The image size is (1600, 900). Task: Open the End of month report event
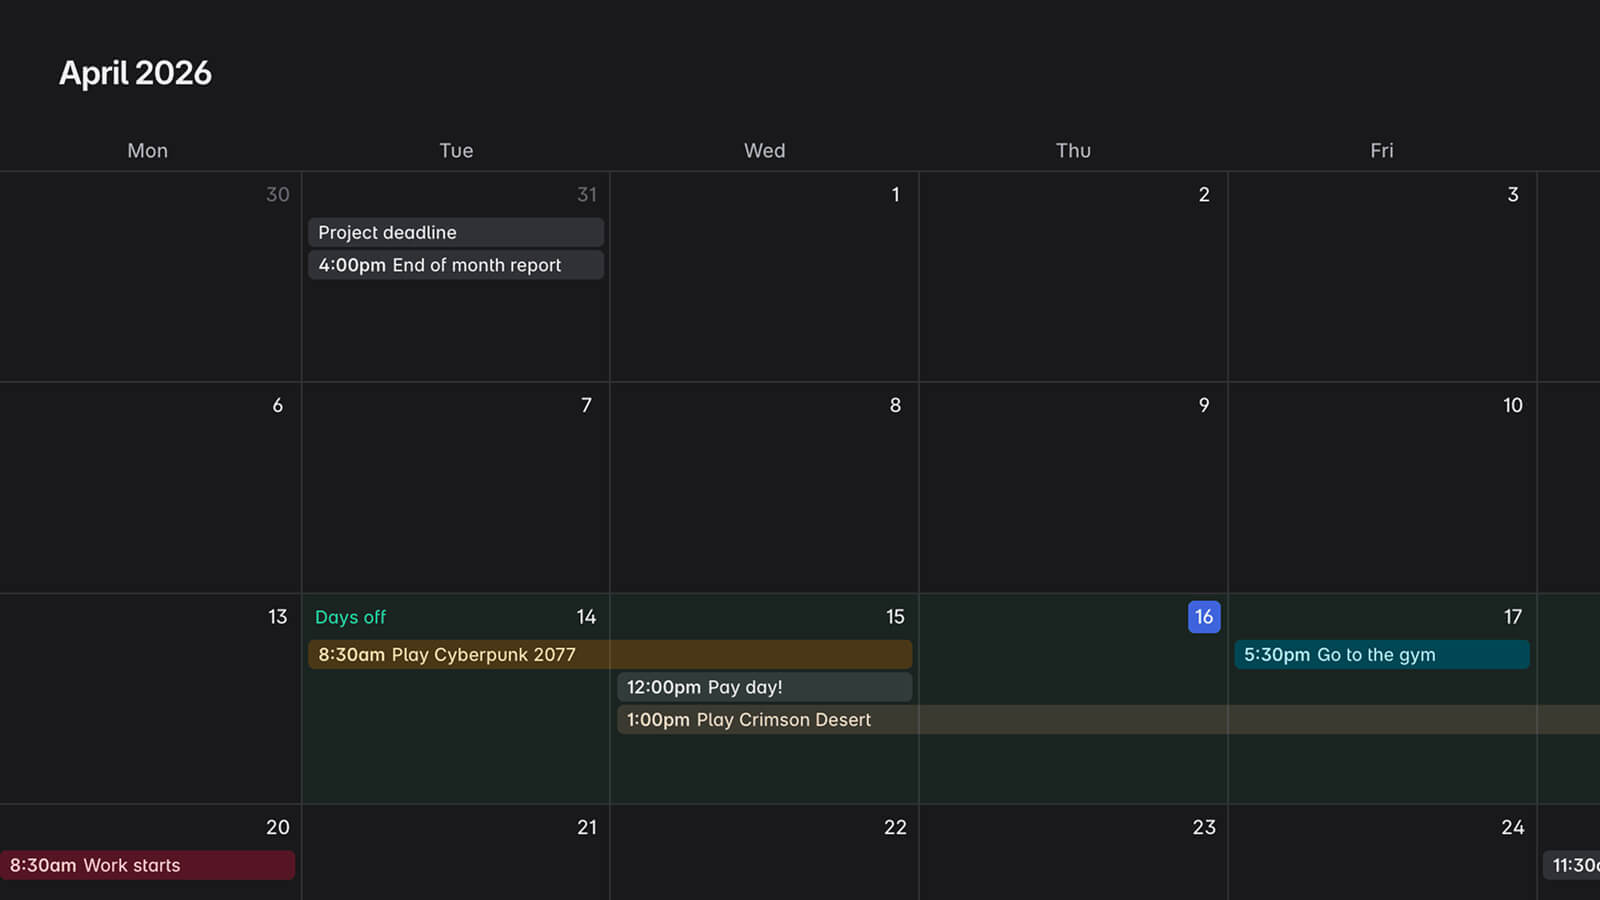tap(456, 265)
